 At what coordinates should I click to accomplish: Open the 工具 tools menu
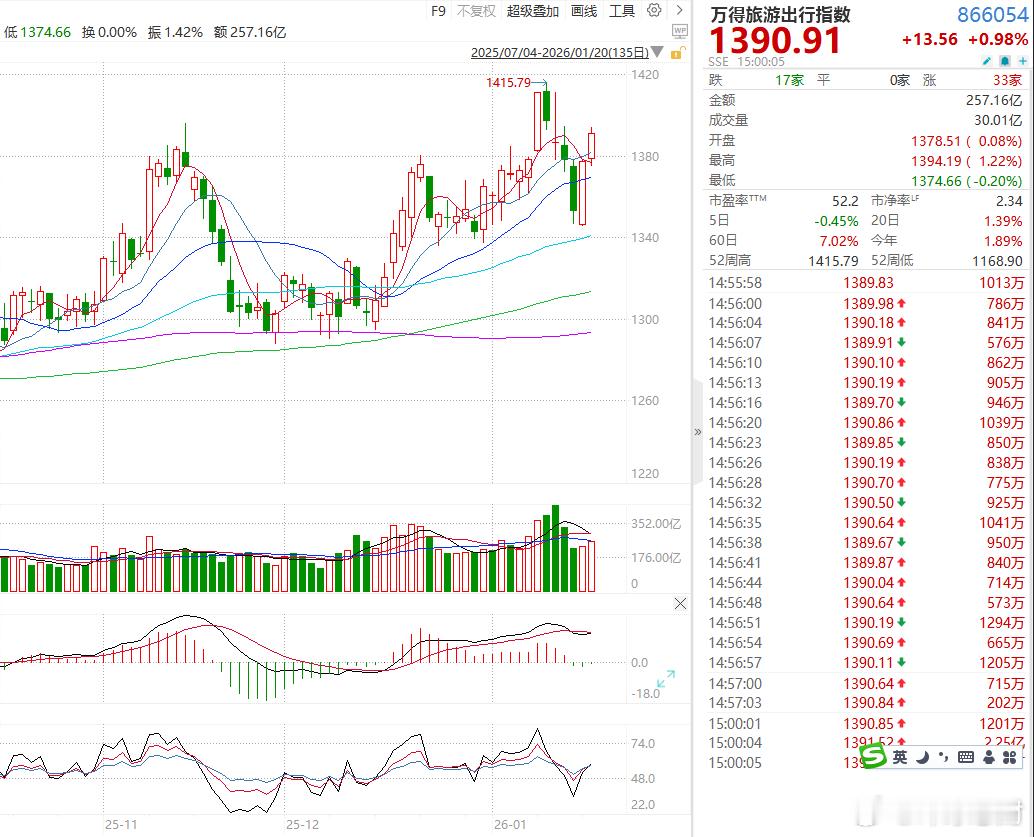[622, 11]
